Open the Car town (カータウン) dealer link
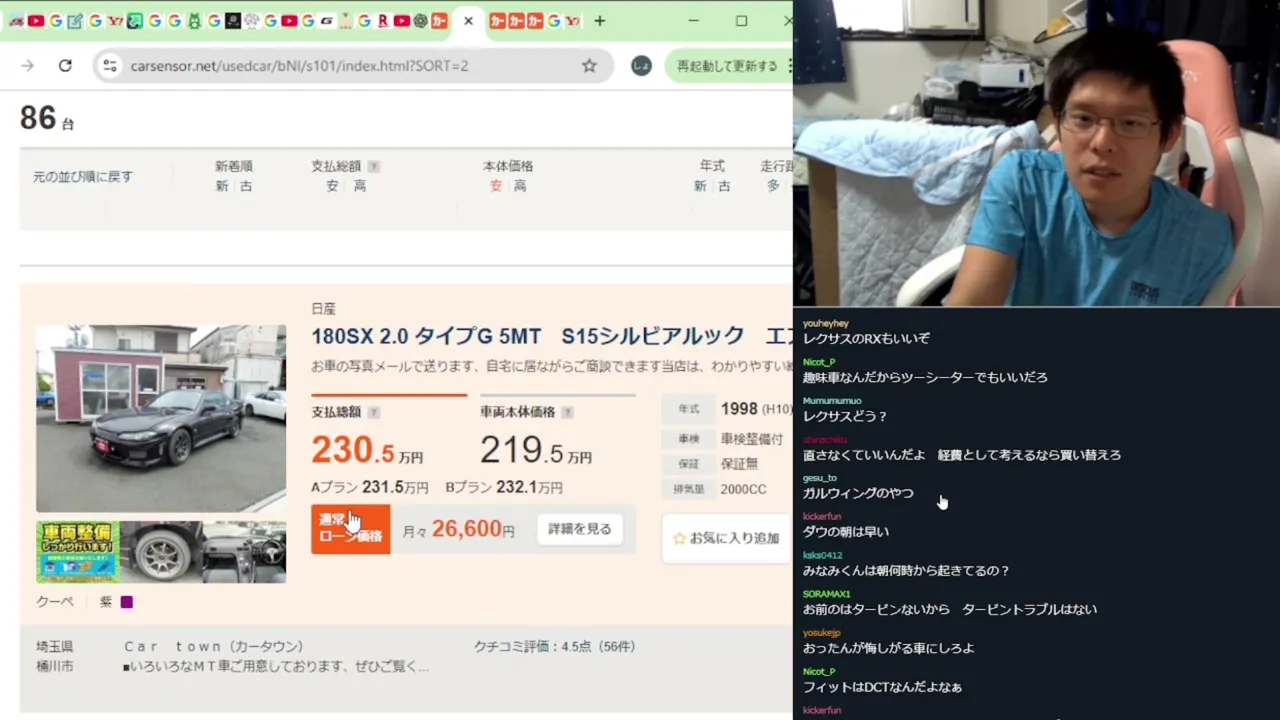1280x720 pixels. (213, 647)
